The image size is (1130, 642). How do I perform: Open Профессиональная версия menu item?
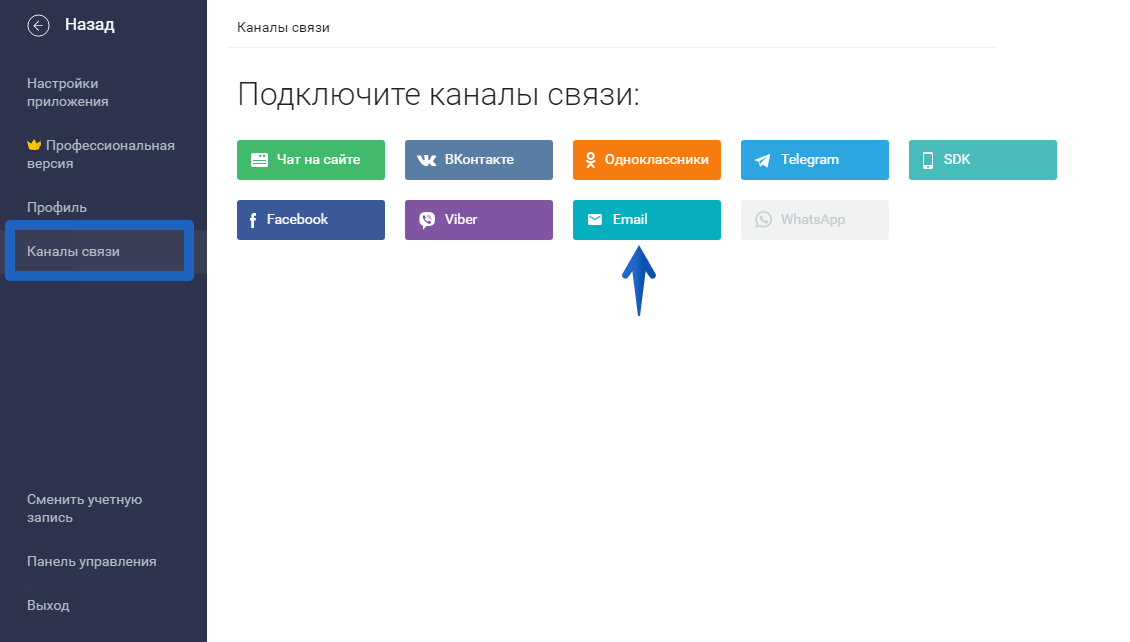(x=101, y=154)
